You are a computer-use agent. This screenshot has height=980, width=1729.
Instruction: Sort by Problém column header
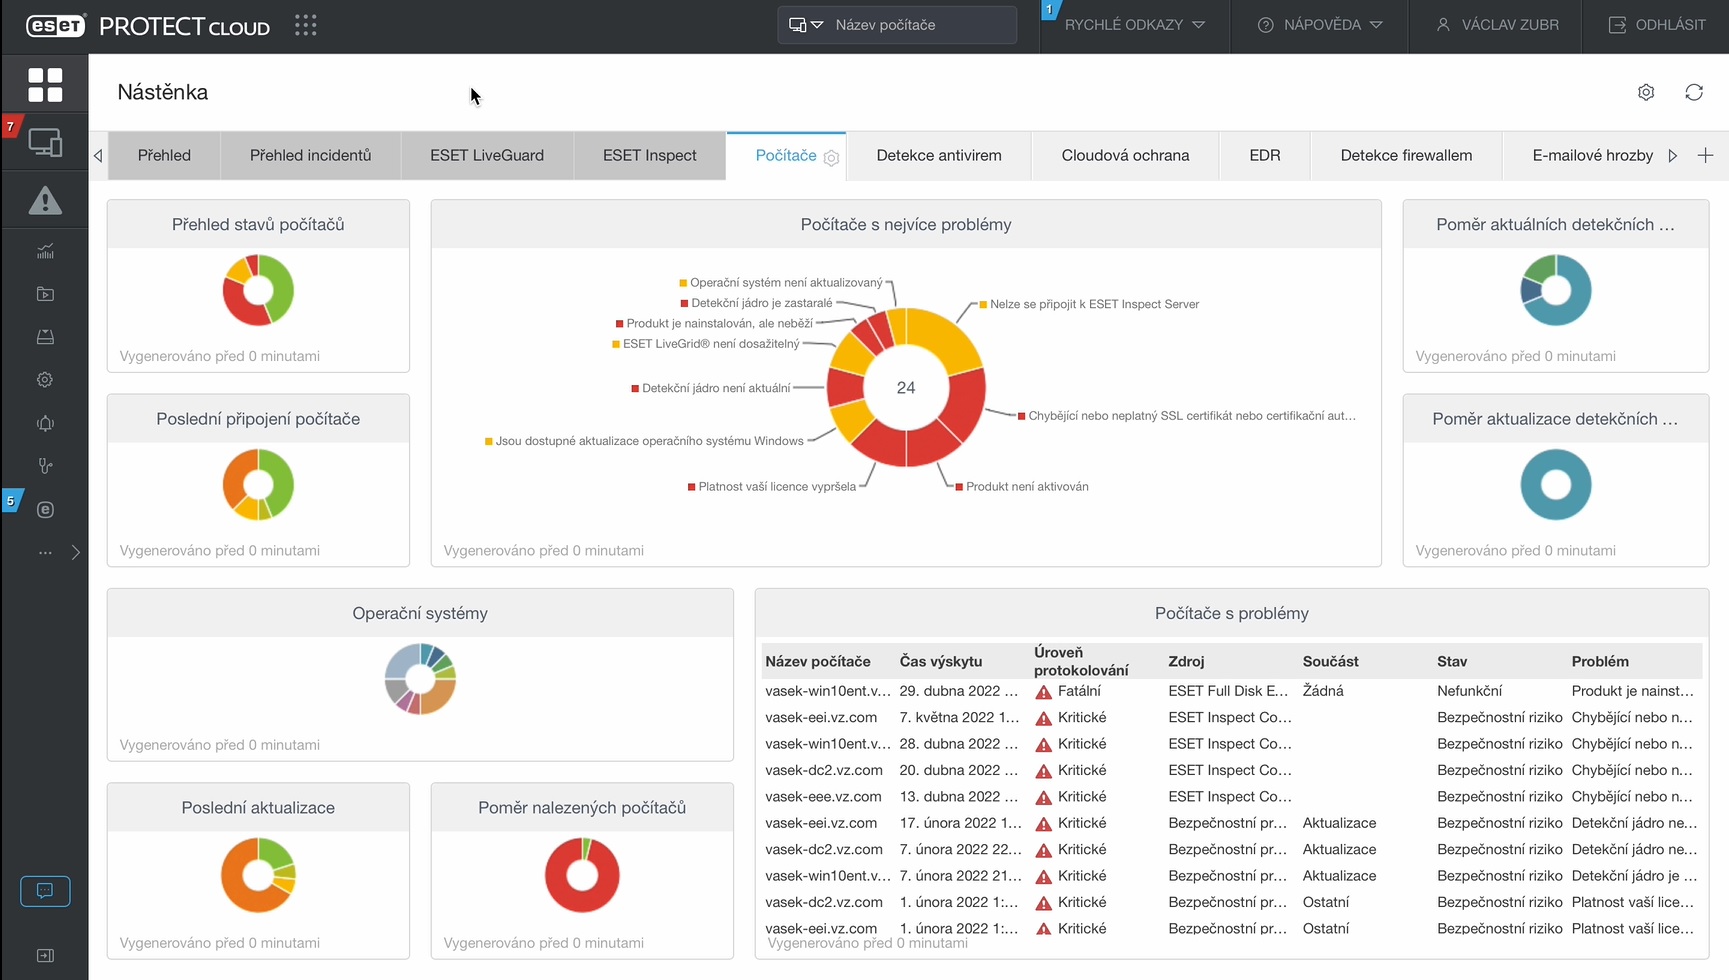tap(1600, 661)
